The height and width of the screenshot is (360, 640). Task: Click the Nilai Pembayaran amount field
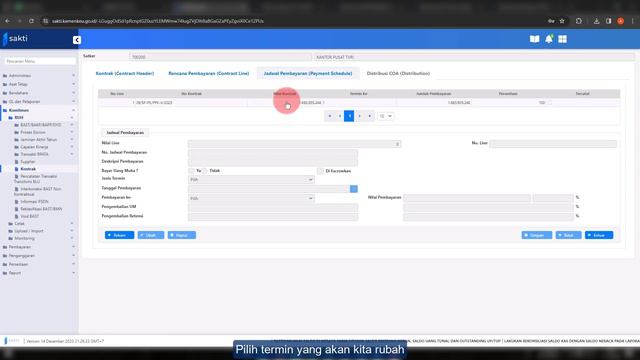click(467, 198)
